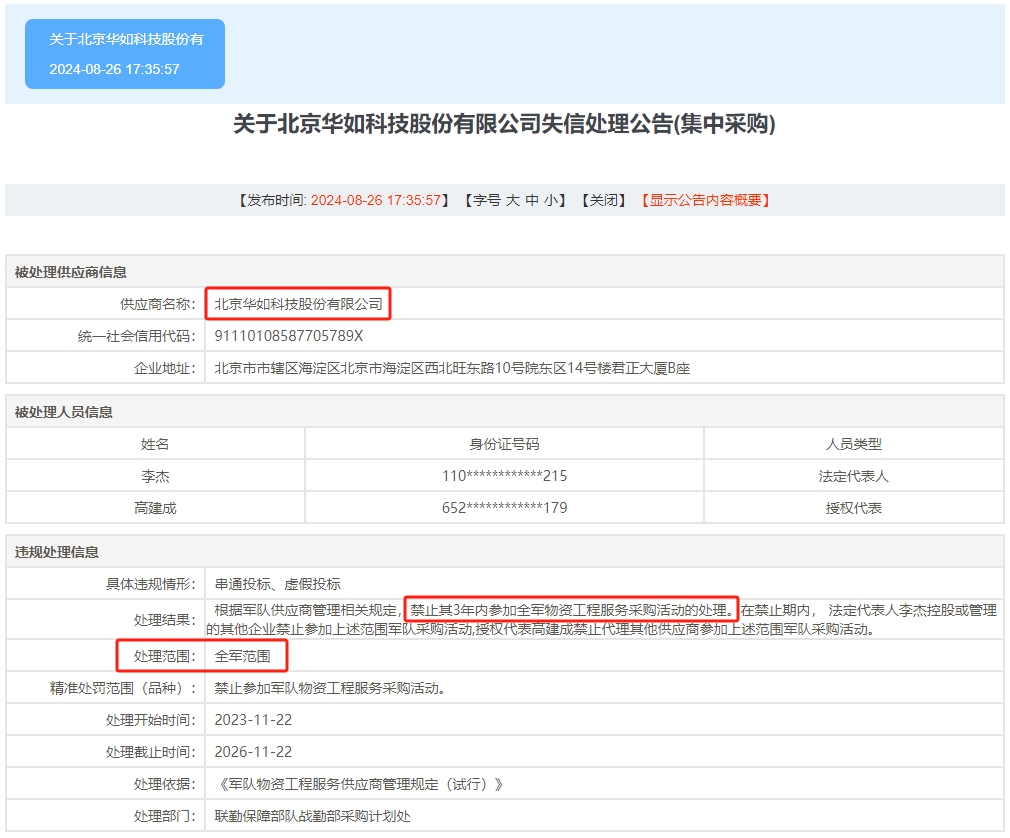
Task: Select 《军队物资工程服务供应商管理规定（试行）》
Action: tap(360, 784)
